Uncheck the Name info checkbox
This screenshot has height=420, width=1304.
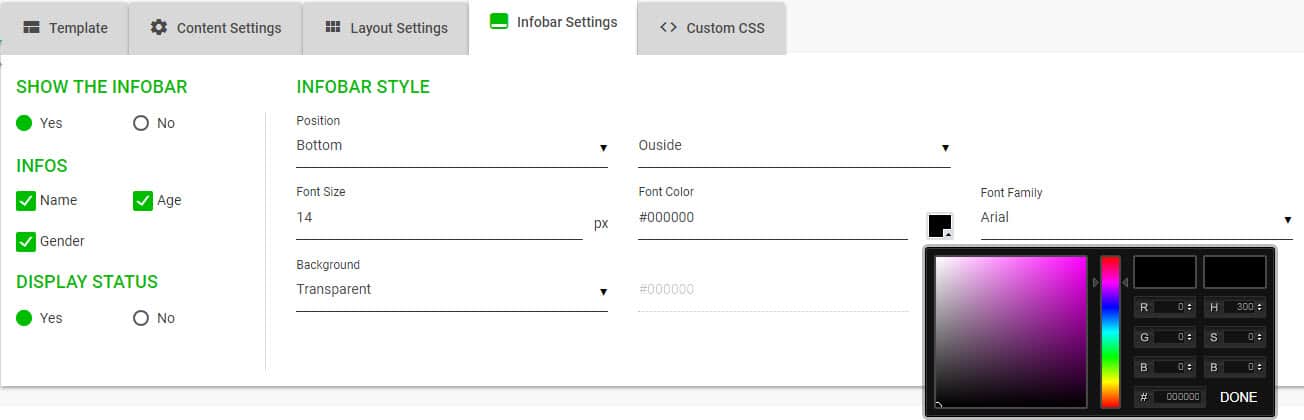pyautogui.click(x=26, y=201)
